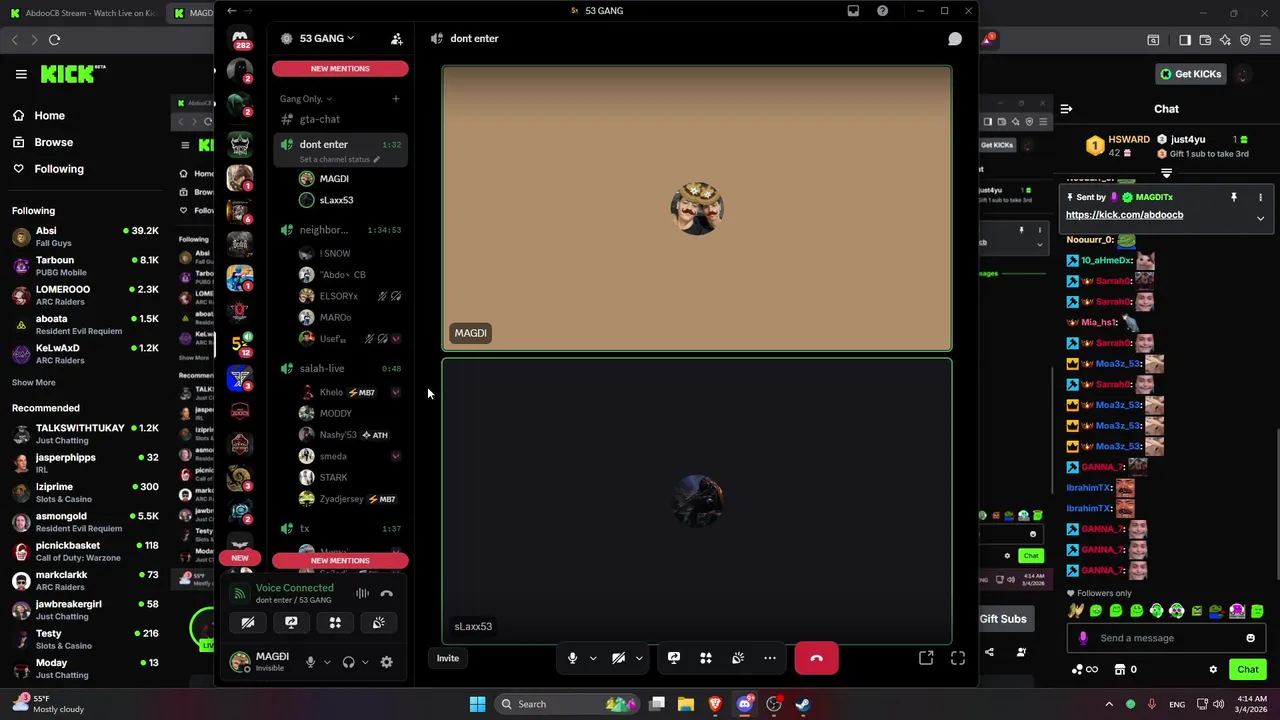This screenshot has width=1280, height=720.
Task: Click Show more under Following
Action: [34, 382]
